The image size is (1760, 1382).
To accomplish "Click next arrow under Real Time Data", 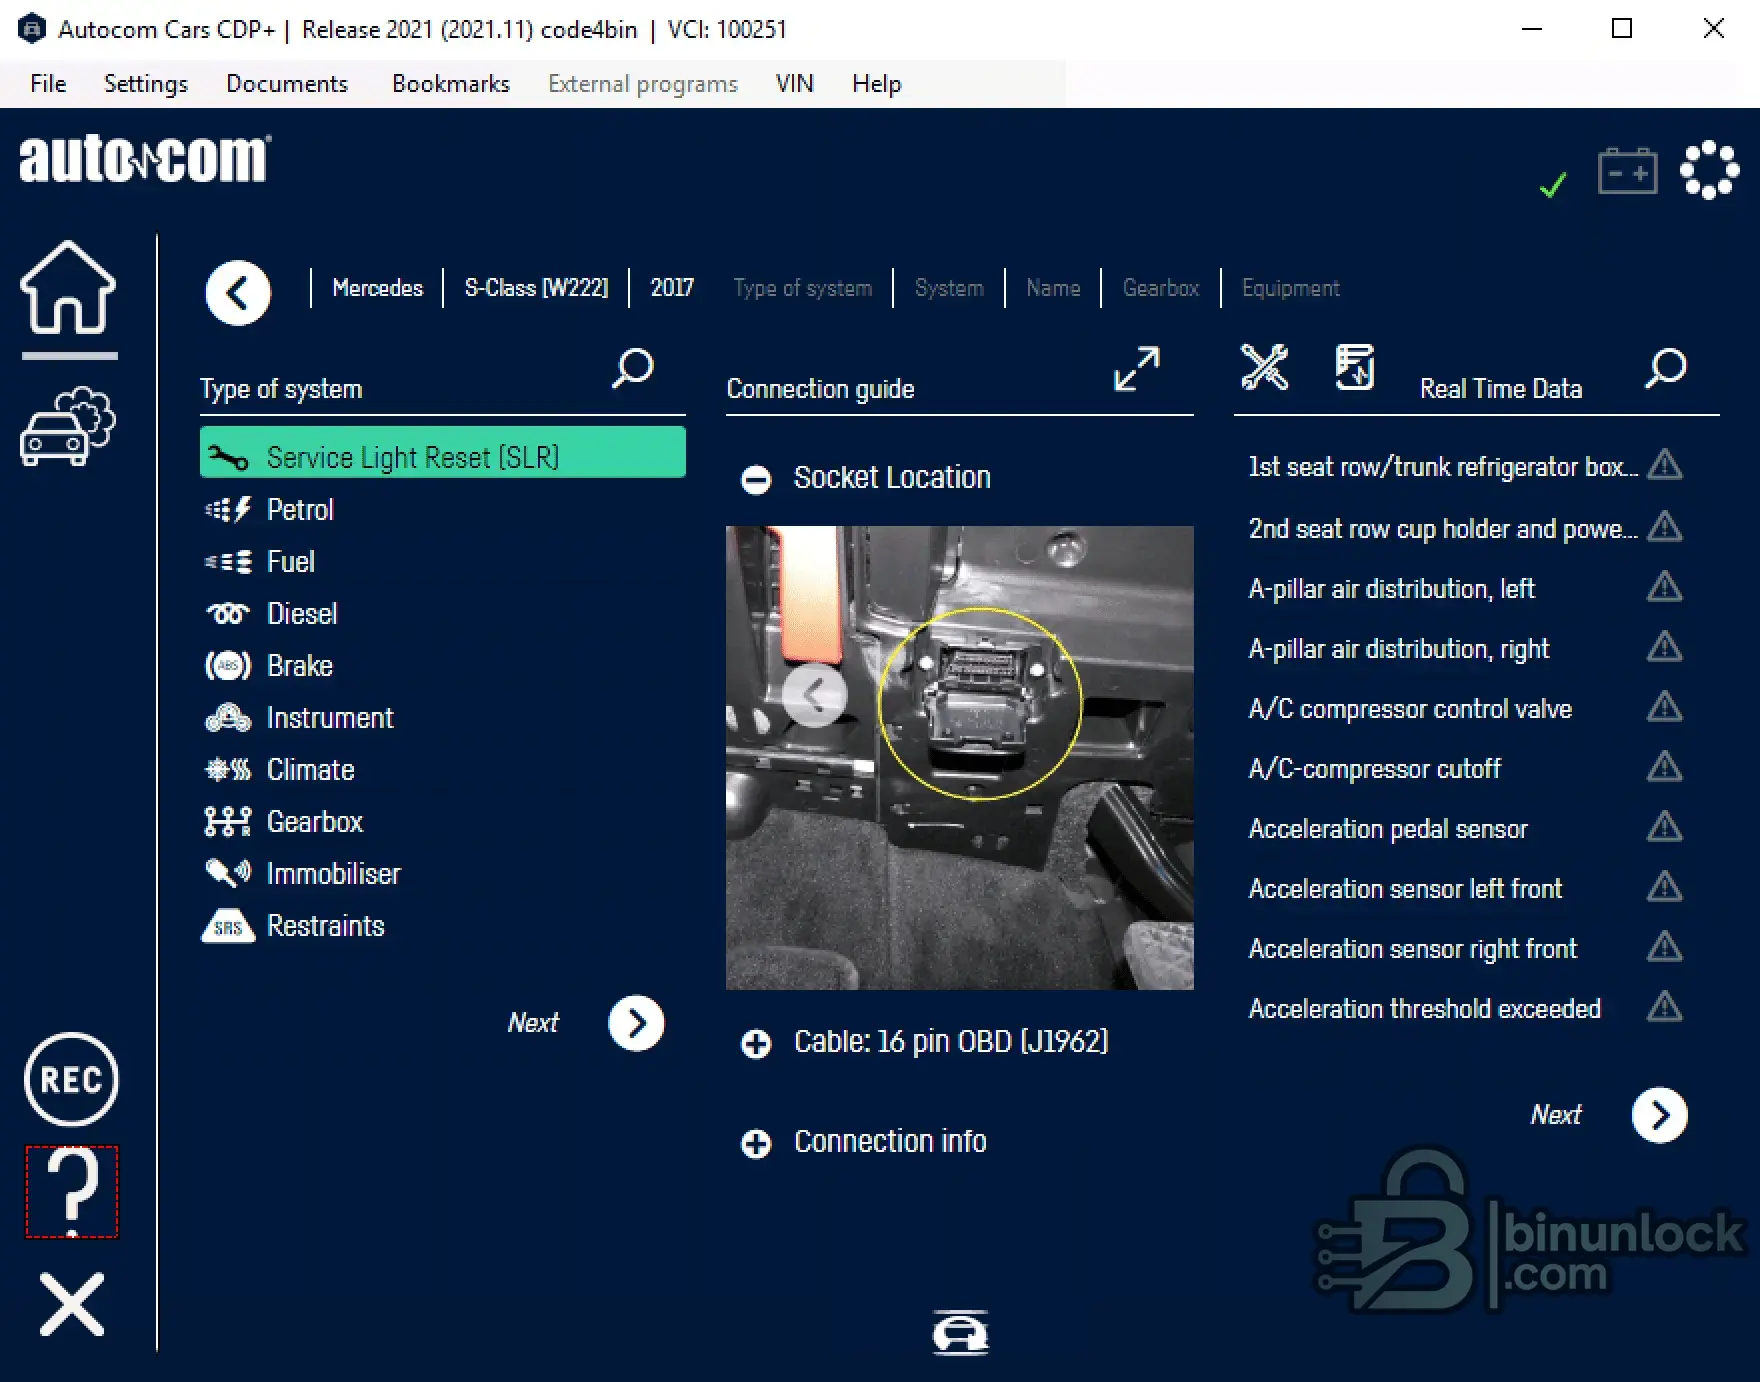I will click(x=1660, y=1115).
